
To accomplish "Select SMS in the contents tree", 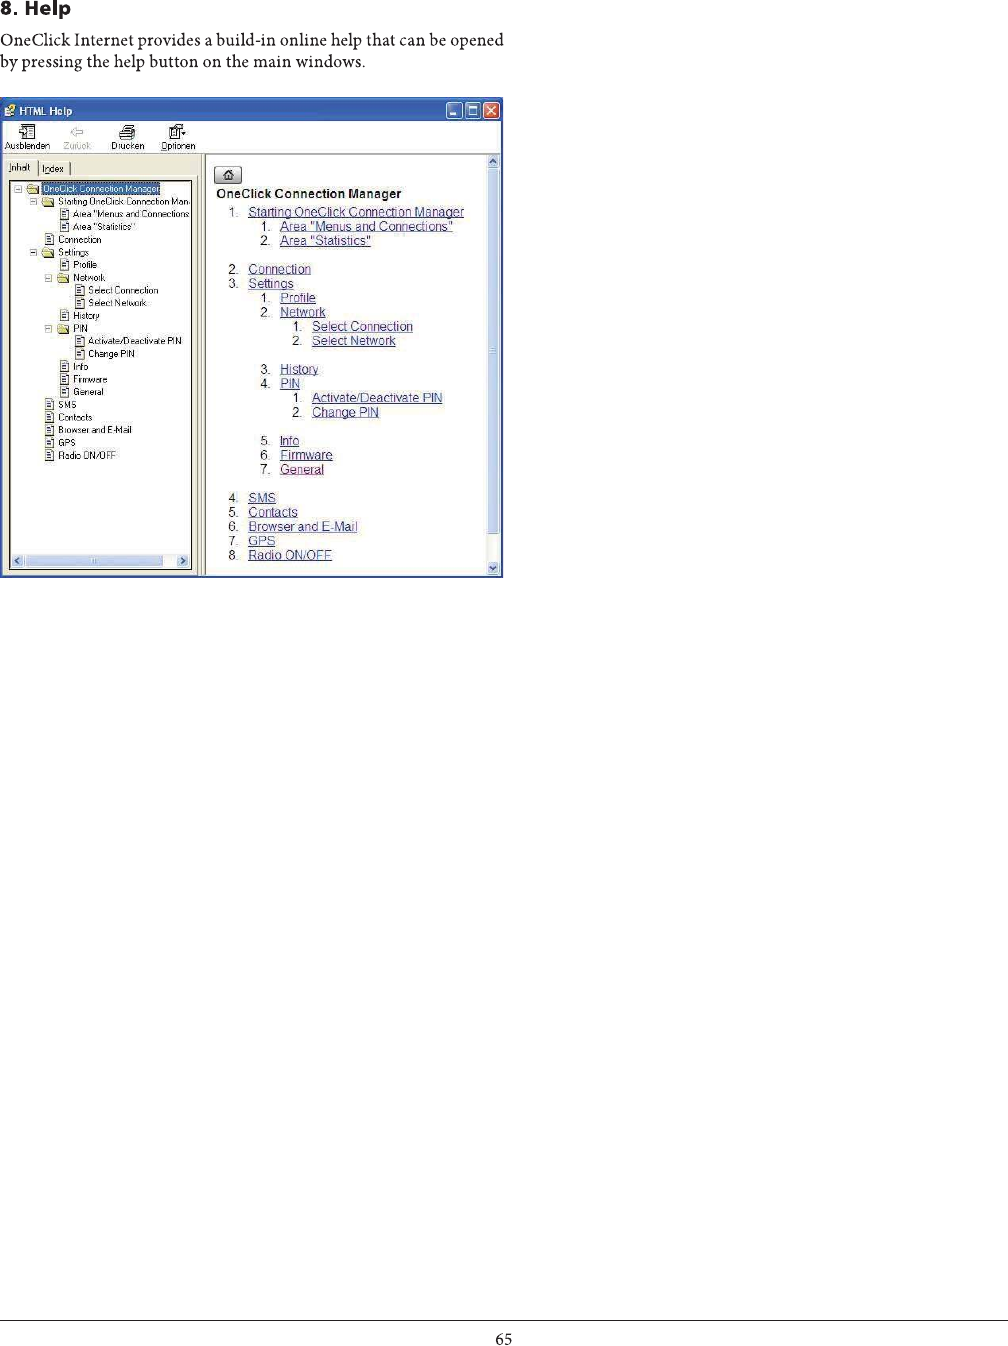I will point(67,405).
